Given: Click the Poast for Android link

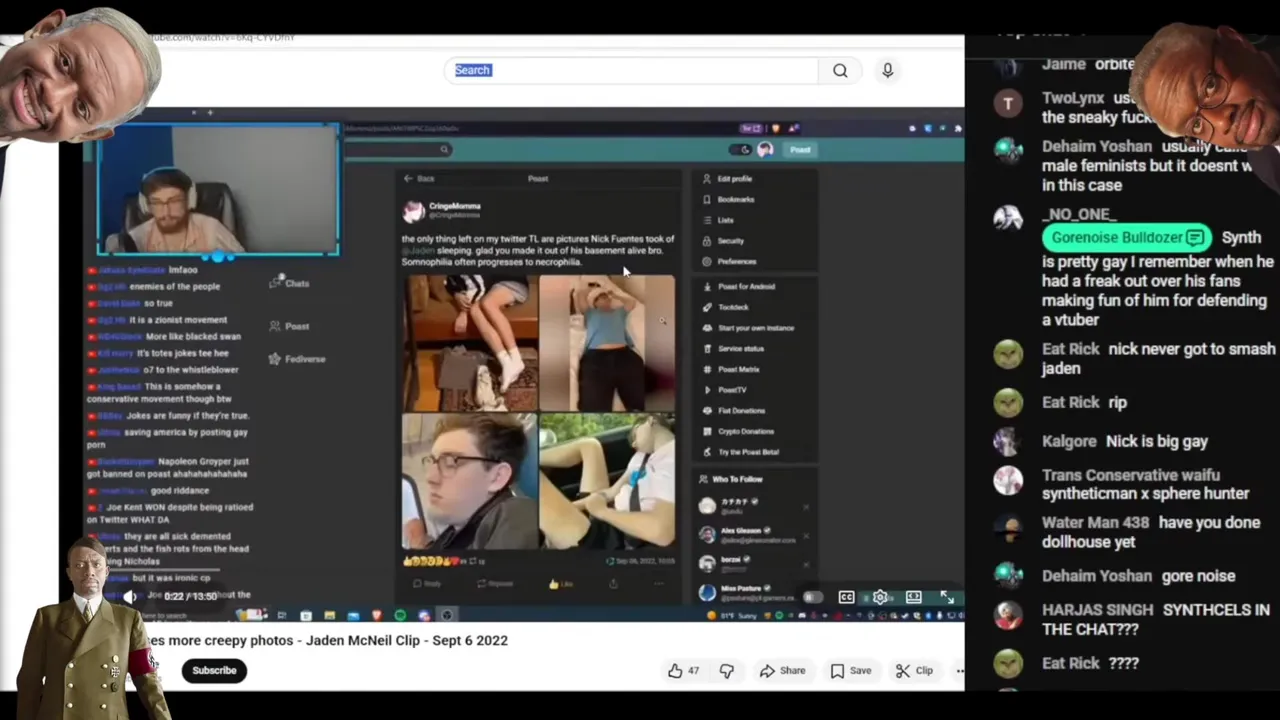Looking at the screenshot, I should (739, 286).
